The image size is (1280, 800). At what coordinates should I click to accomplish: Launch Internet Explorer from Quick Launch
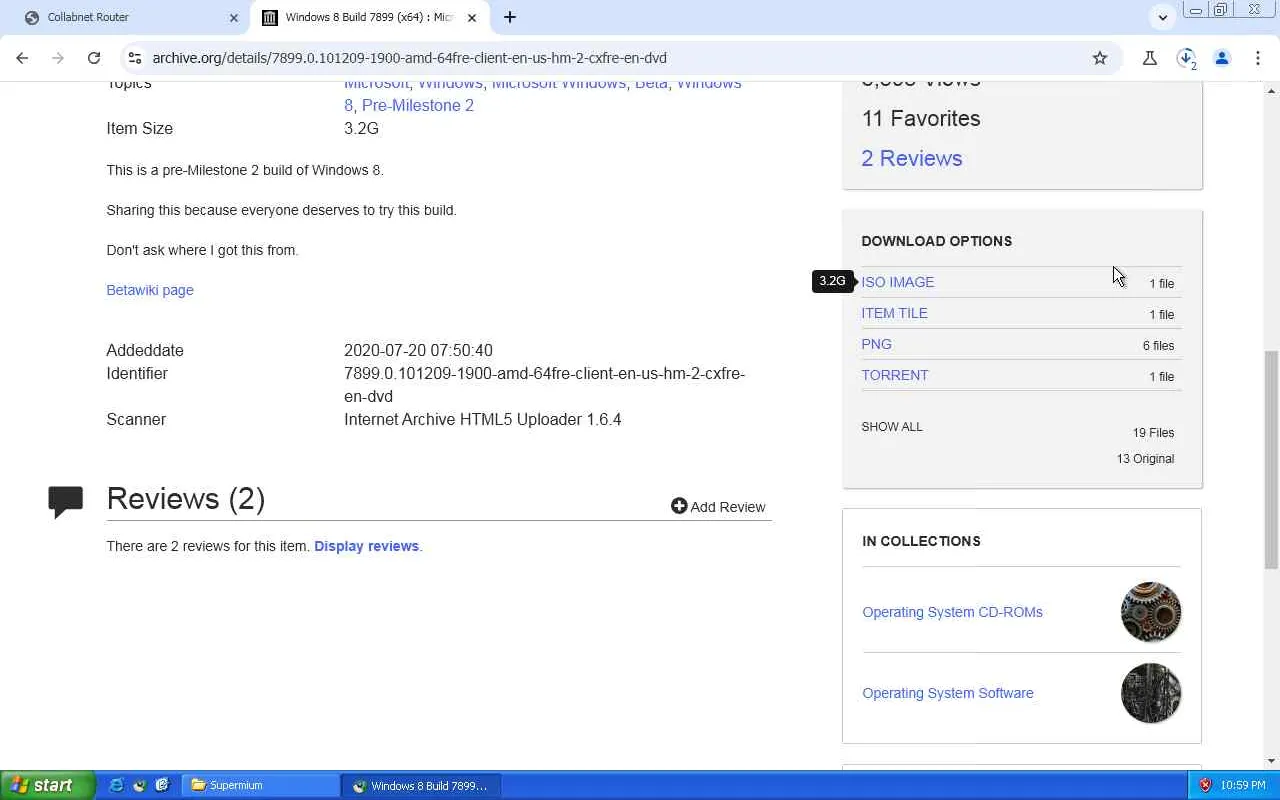point(116,785)
